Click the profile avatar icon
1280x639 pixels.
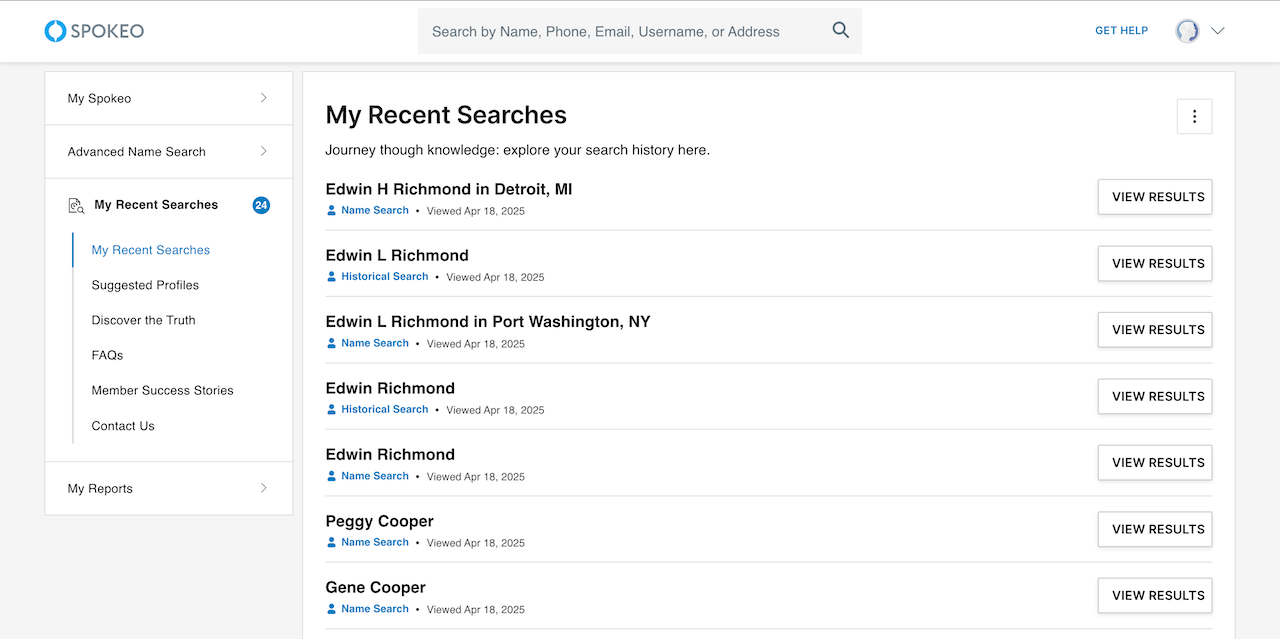[1187, 31]
